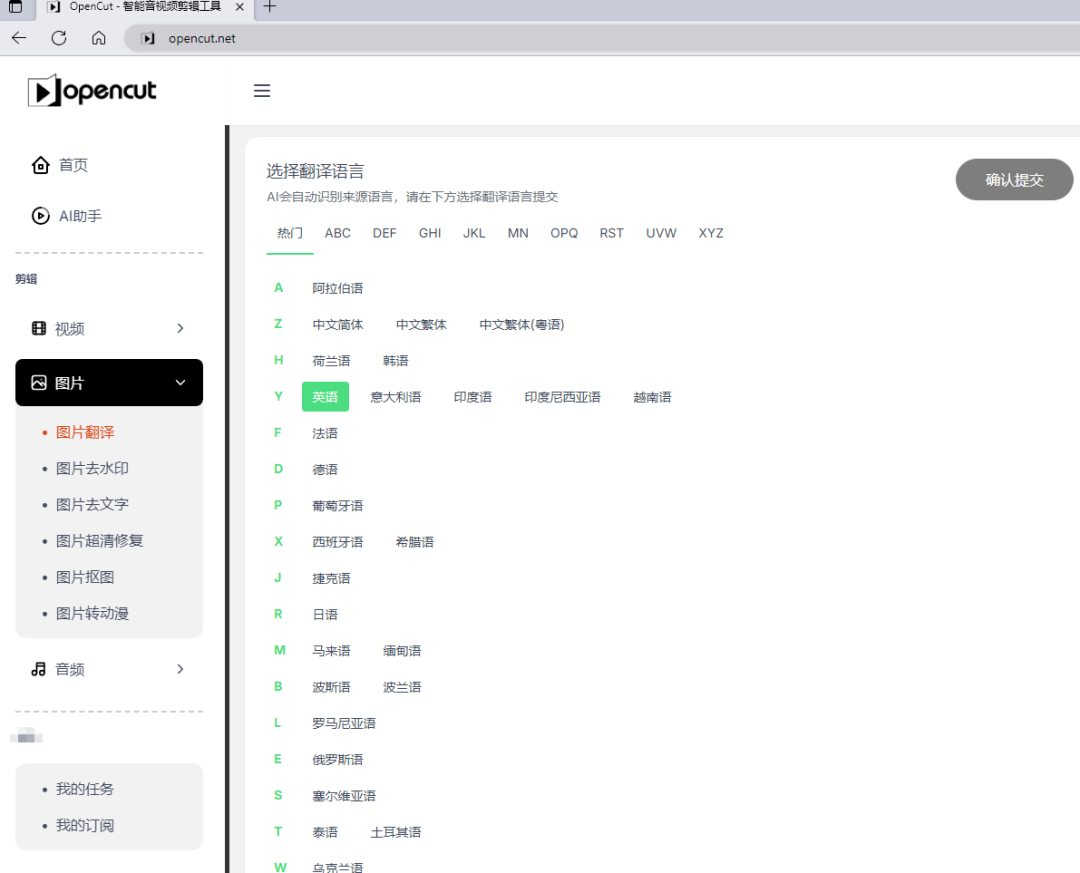Image resolution: width=1080 pixels, height=873 pixels.
Task: Click the browser home button
Action: (98, 38)
